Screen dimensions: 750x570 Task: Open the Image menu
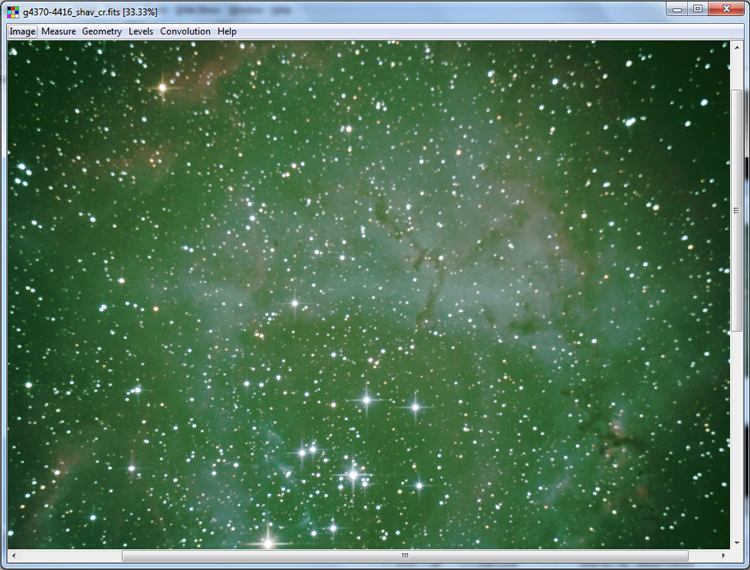pos(22,32)
